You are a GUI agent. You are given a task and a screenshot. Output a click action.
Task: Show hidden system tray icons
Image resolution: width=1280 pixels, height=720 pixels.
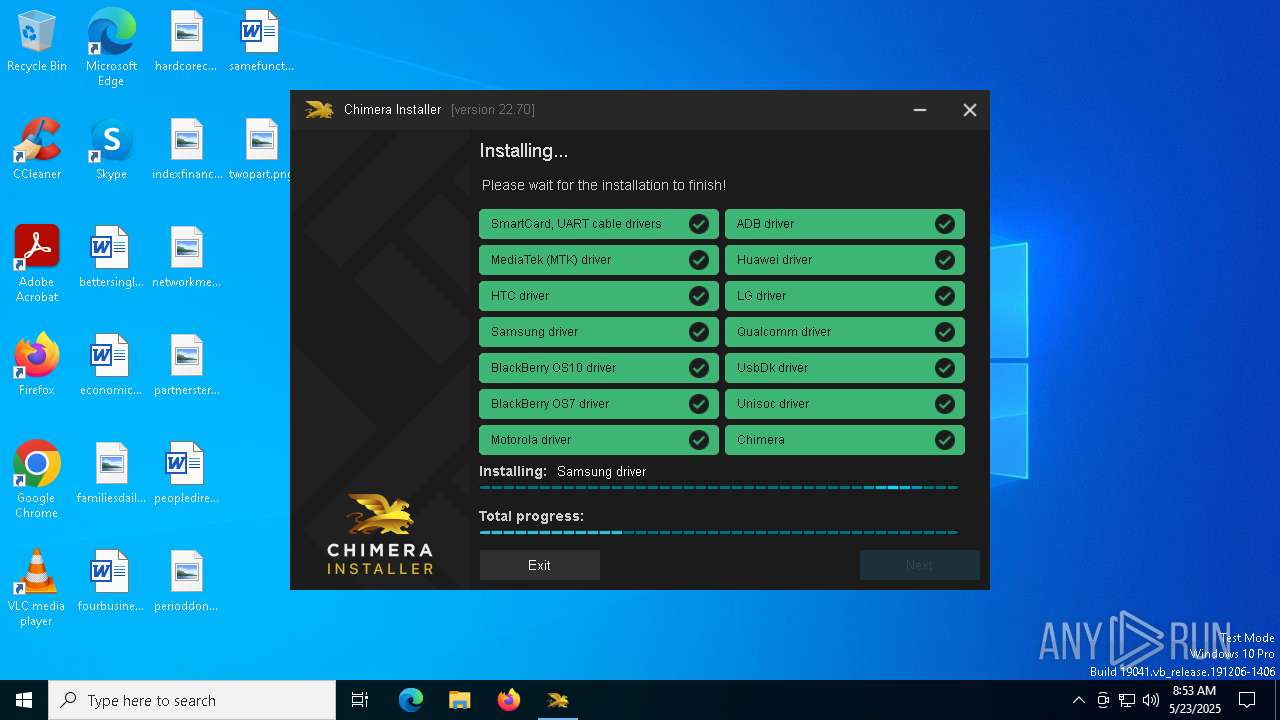point(1078,700)
